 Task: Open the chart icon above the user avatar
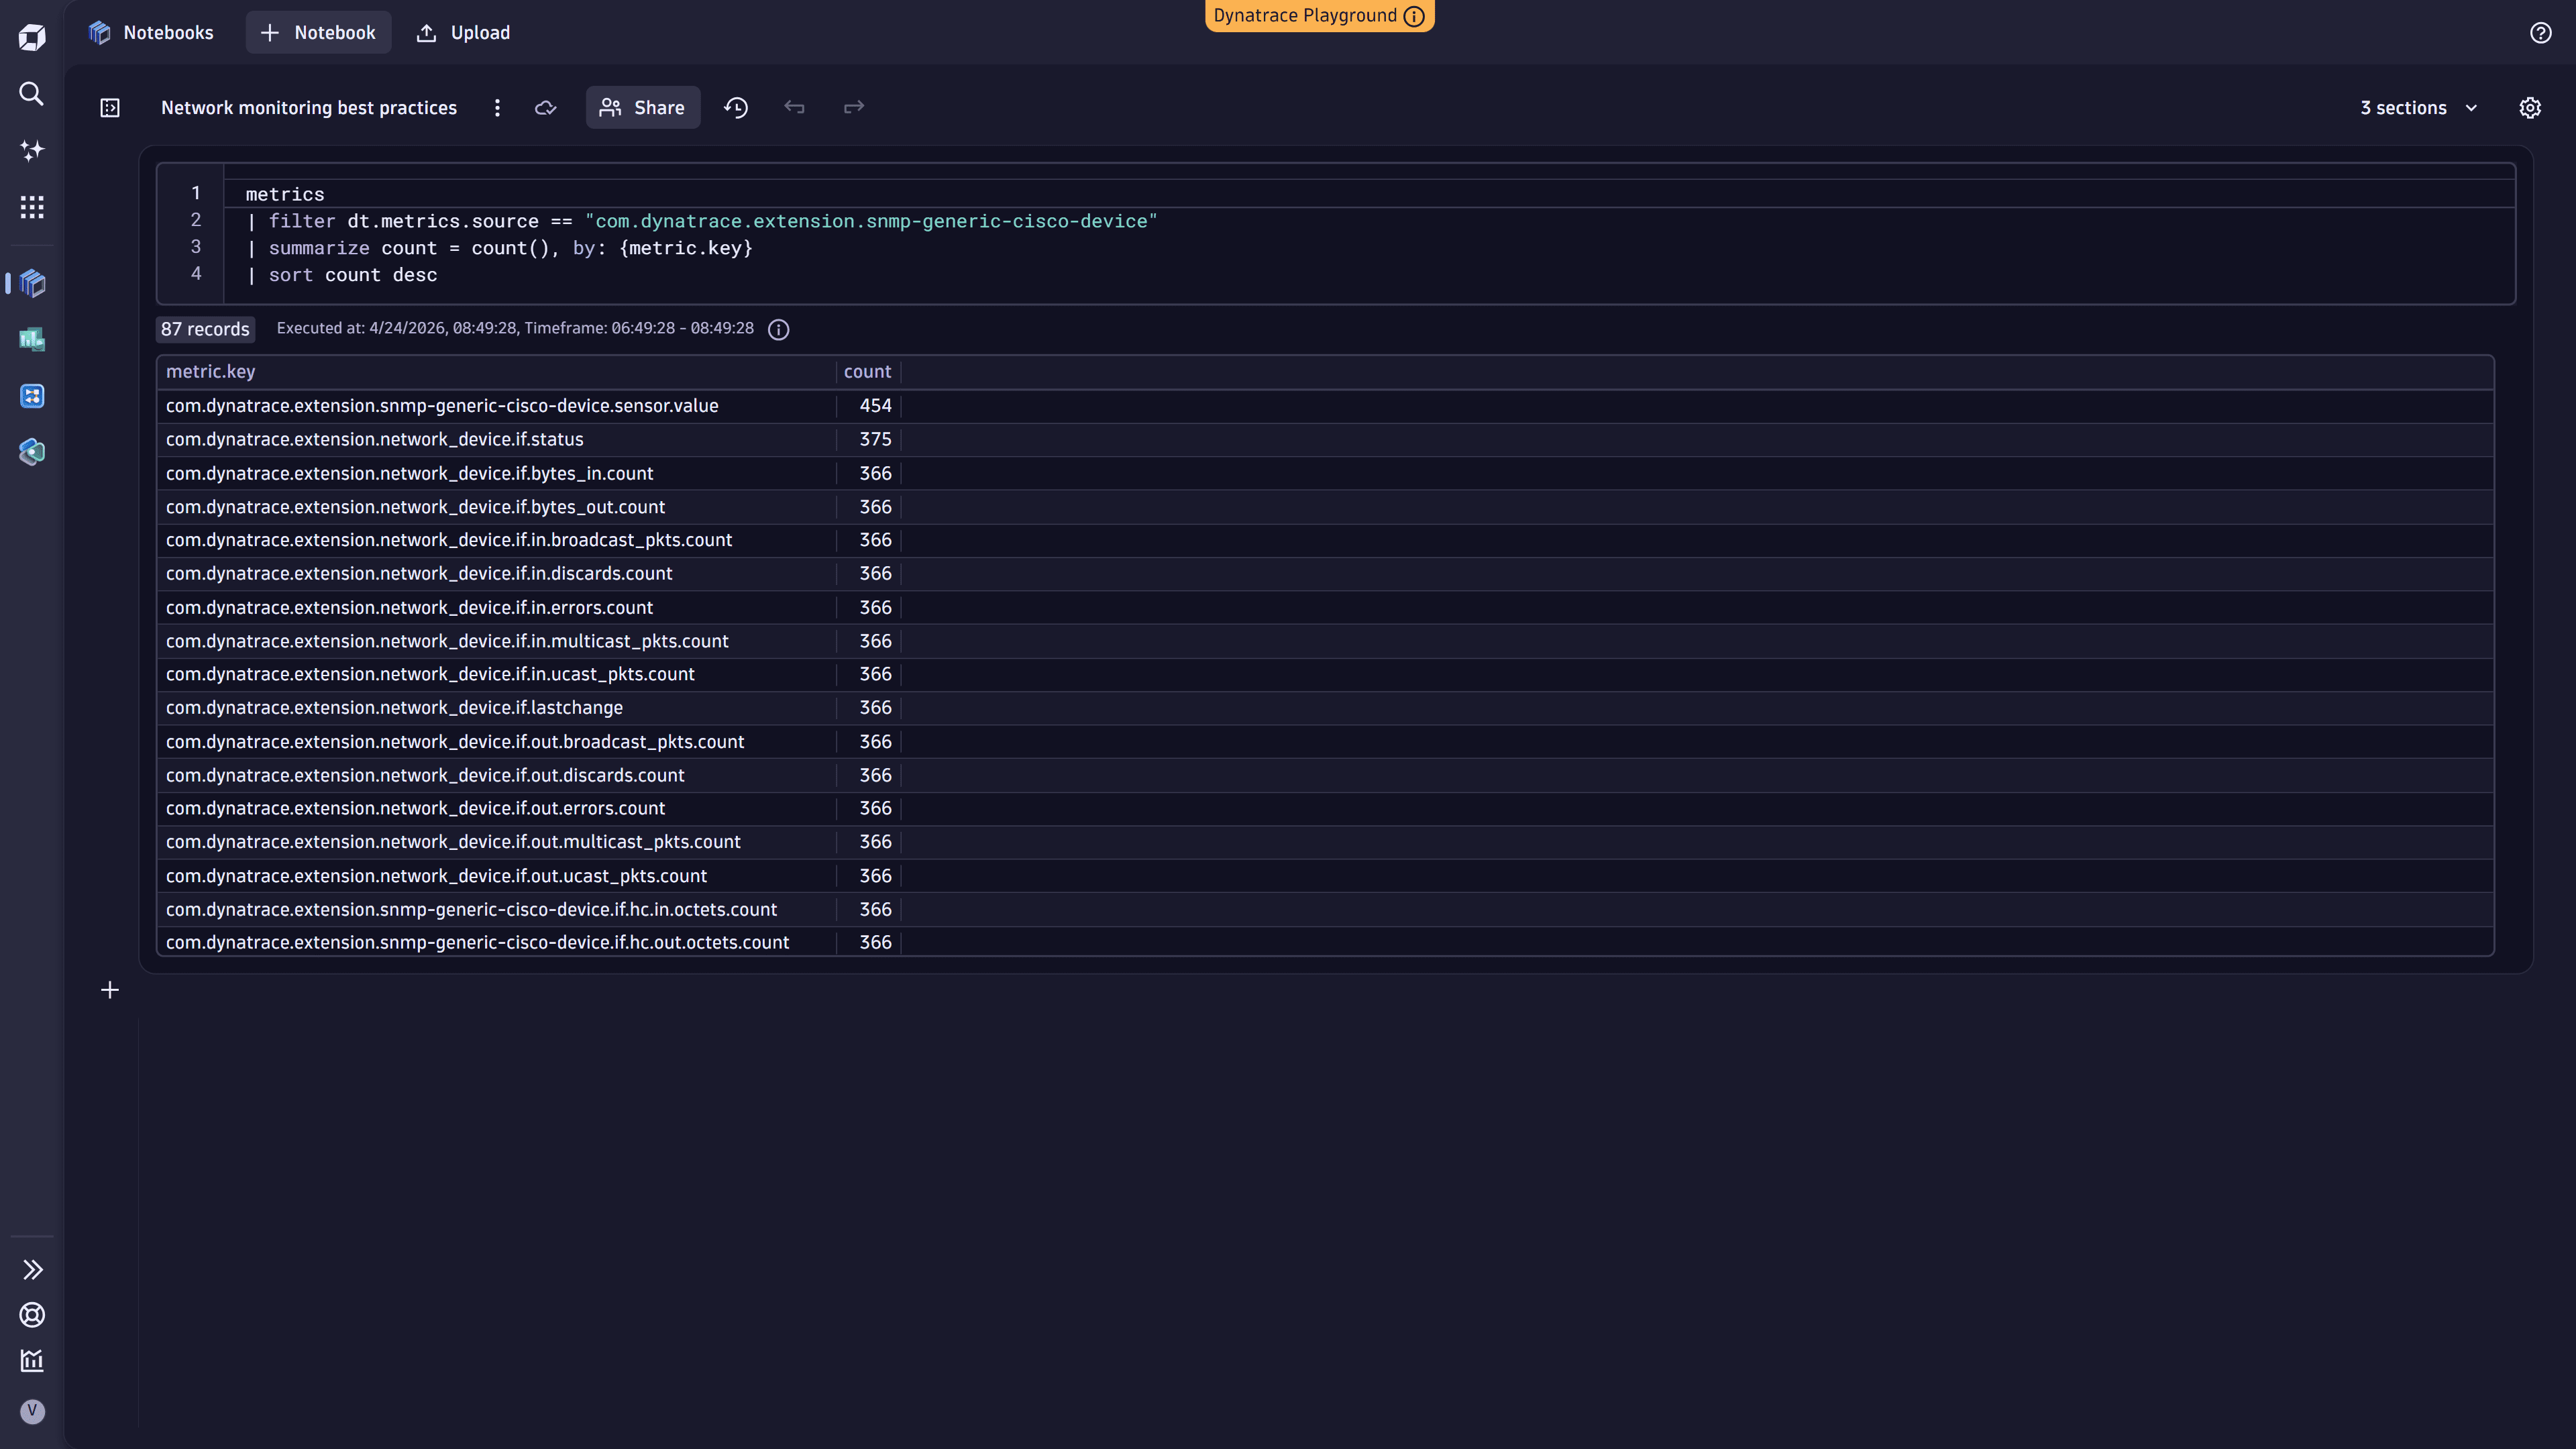pos(32,1361)
